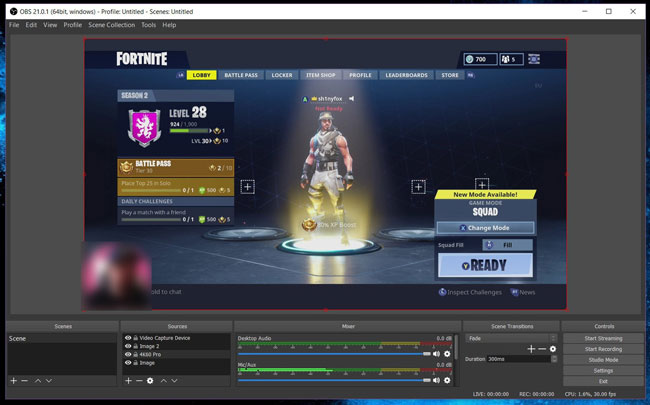Image resolution: width=650 pixels, height=405 pixels.
Task: Adjust the Duration spinner arrows
Action: coord(554,359)
